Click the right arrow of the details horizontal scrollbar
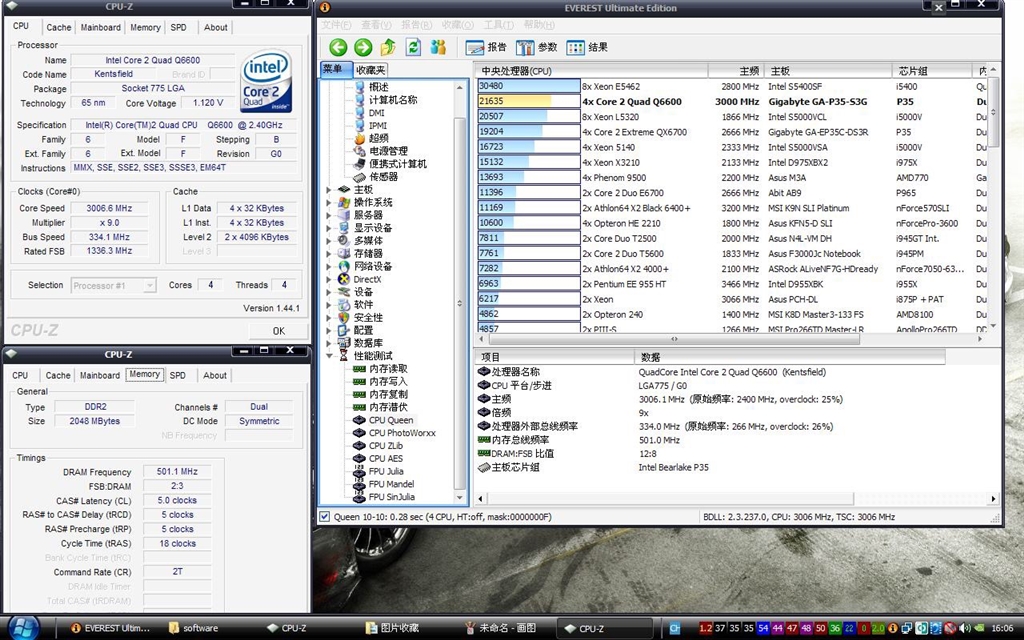The image size is (1024, 640). point(993,498)
